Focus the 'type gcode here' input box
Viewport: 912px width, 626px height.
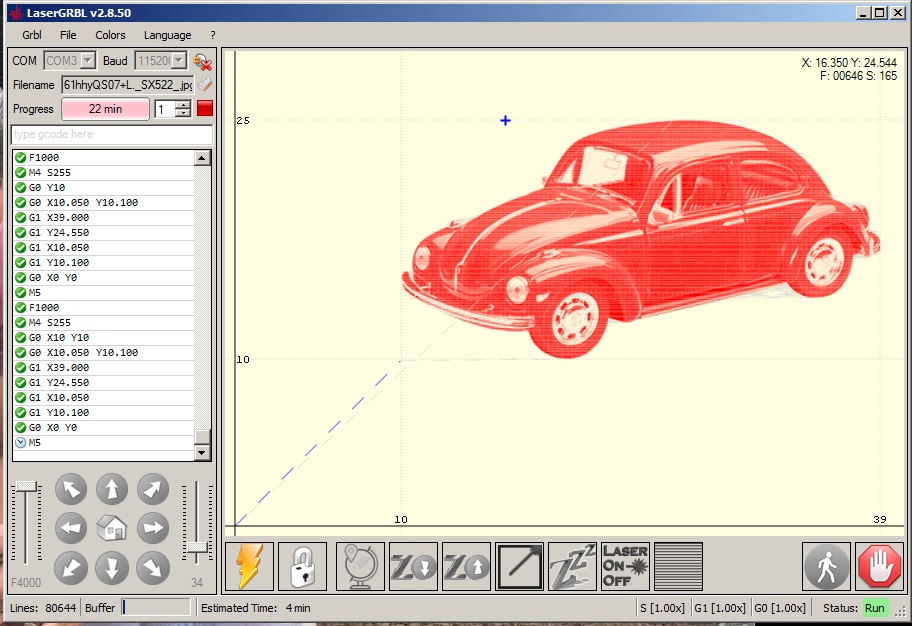pos(112,134)
